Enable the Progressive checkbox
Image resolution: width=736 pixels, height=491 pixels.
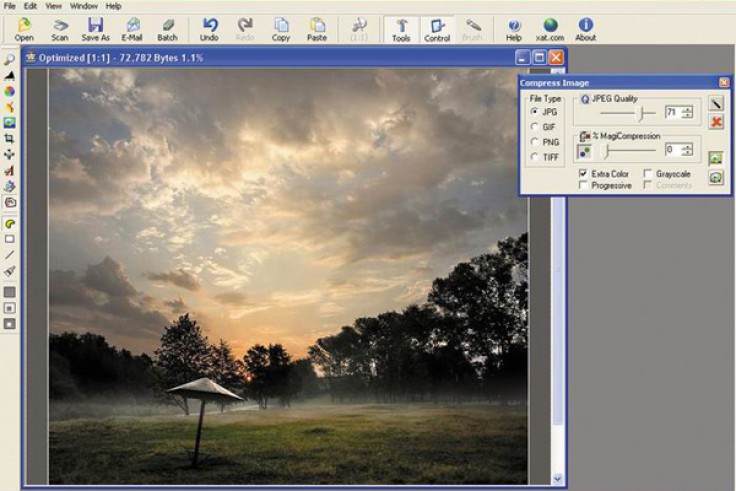(583, 186)
